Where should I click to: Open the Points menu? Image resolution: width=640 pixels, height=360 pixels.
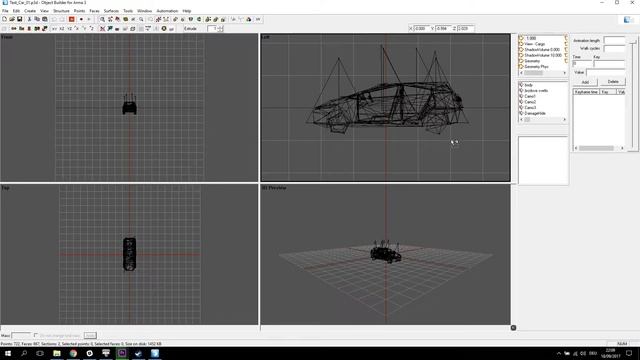(79, 11)
